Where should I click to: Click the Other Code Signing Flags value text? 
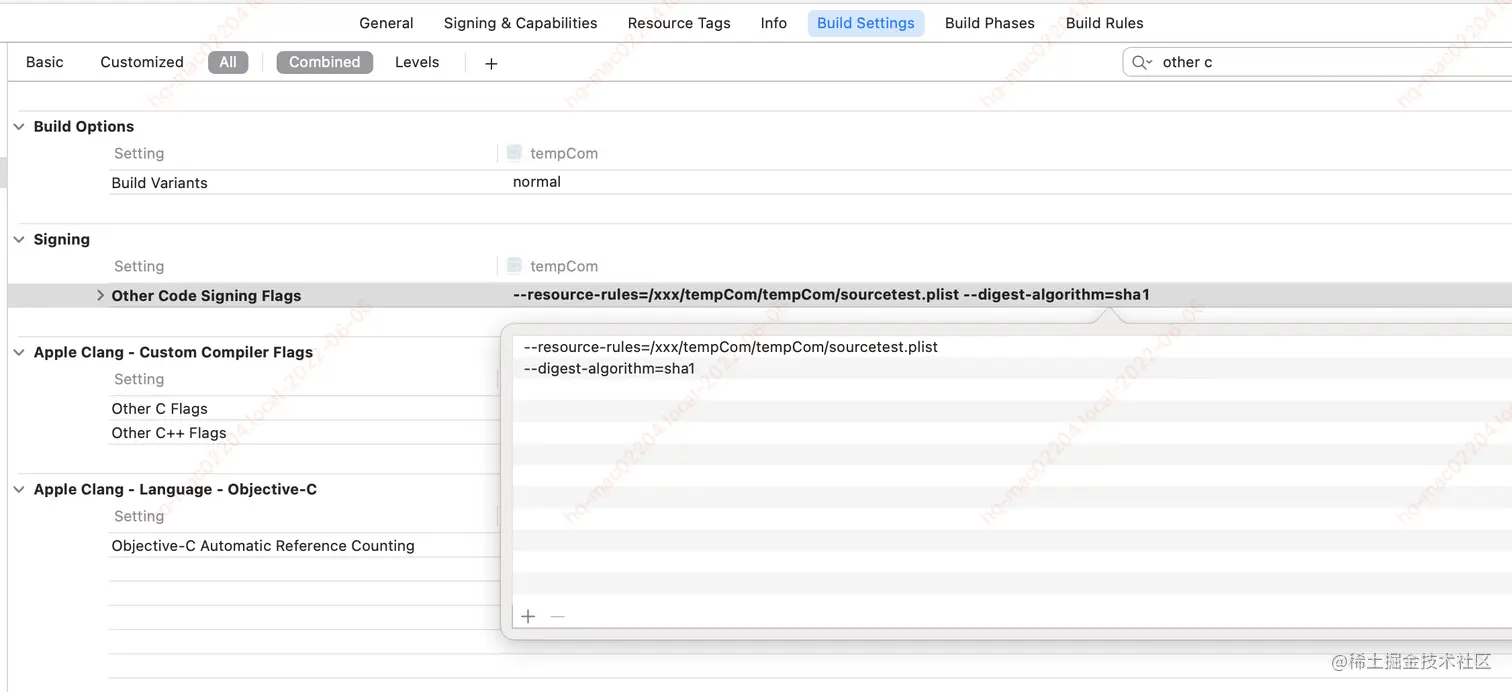[x=831, y=295]
